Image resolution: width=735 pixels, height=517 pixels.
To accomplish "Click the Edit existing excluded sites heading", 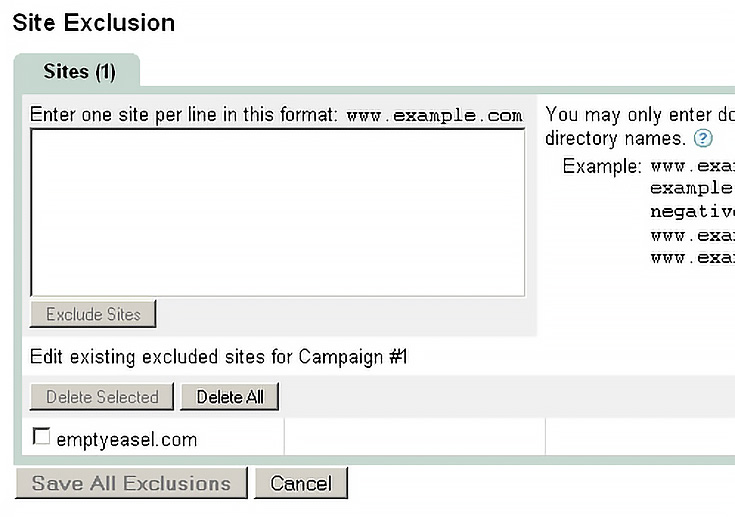I will pyautogui.click(x=218, y=357).
